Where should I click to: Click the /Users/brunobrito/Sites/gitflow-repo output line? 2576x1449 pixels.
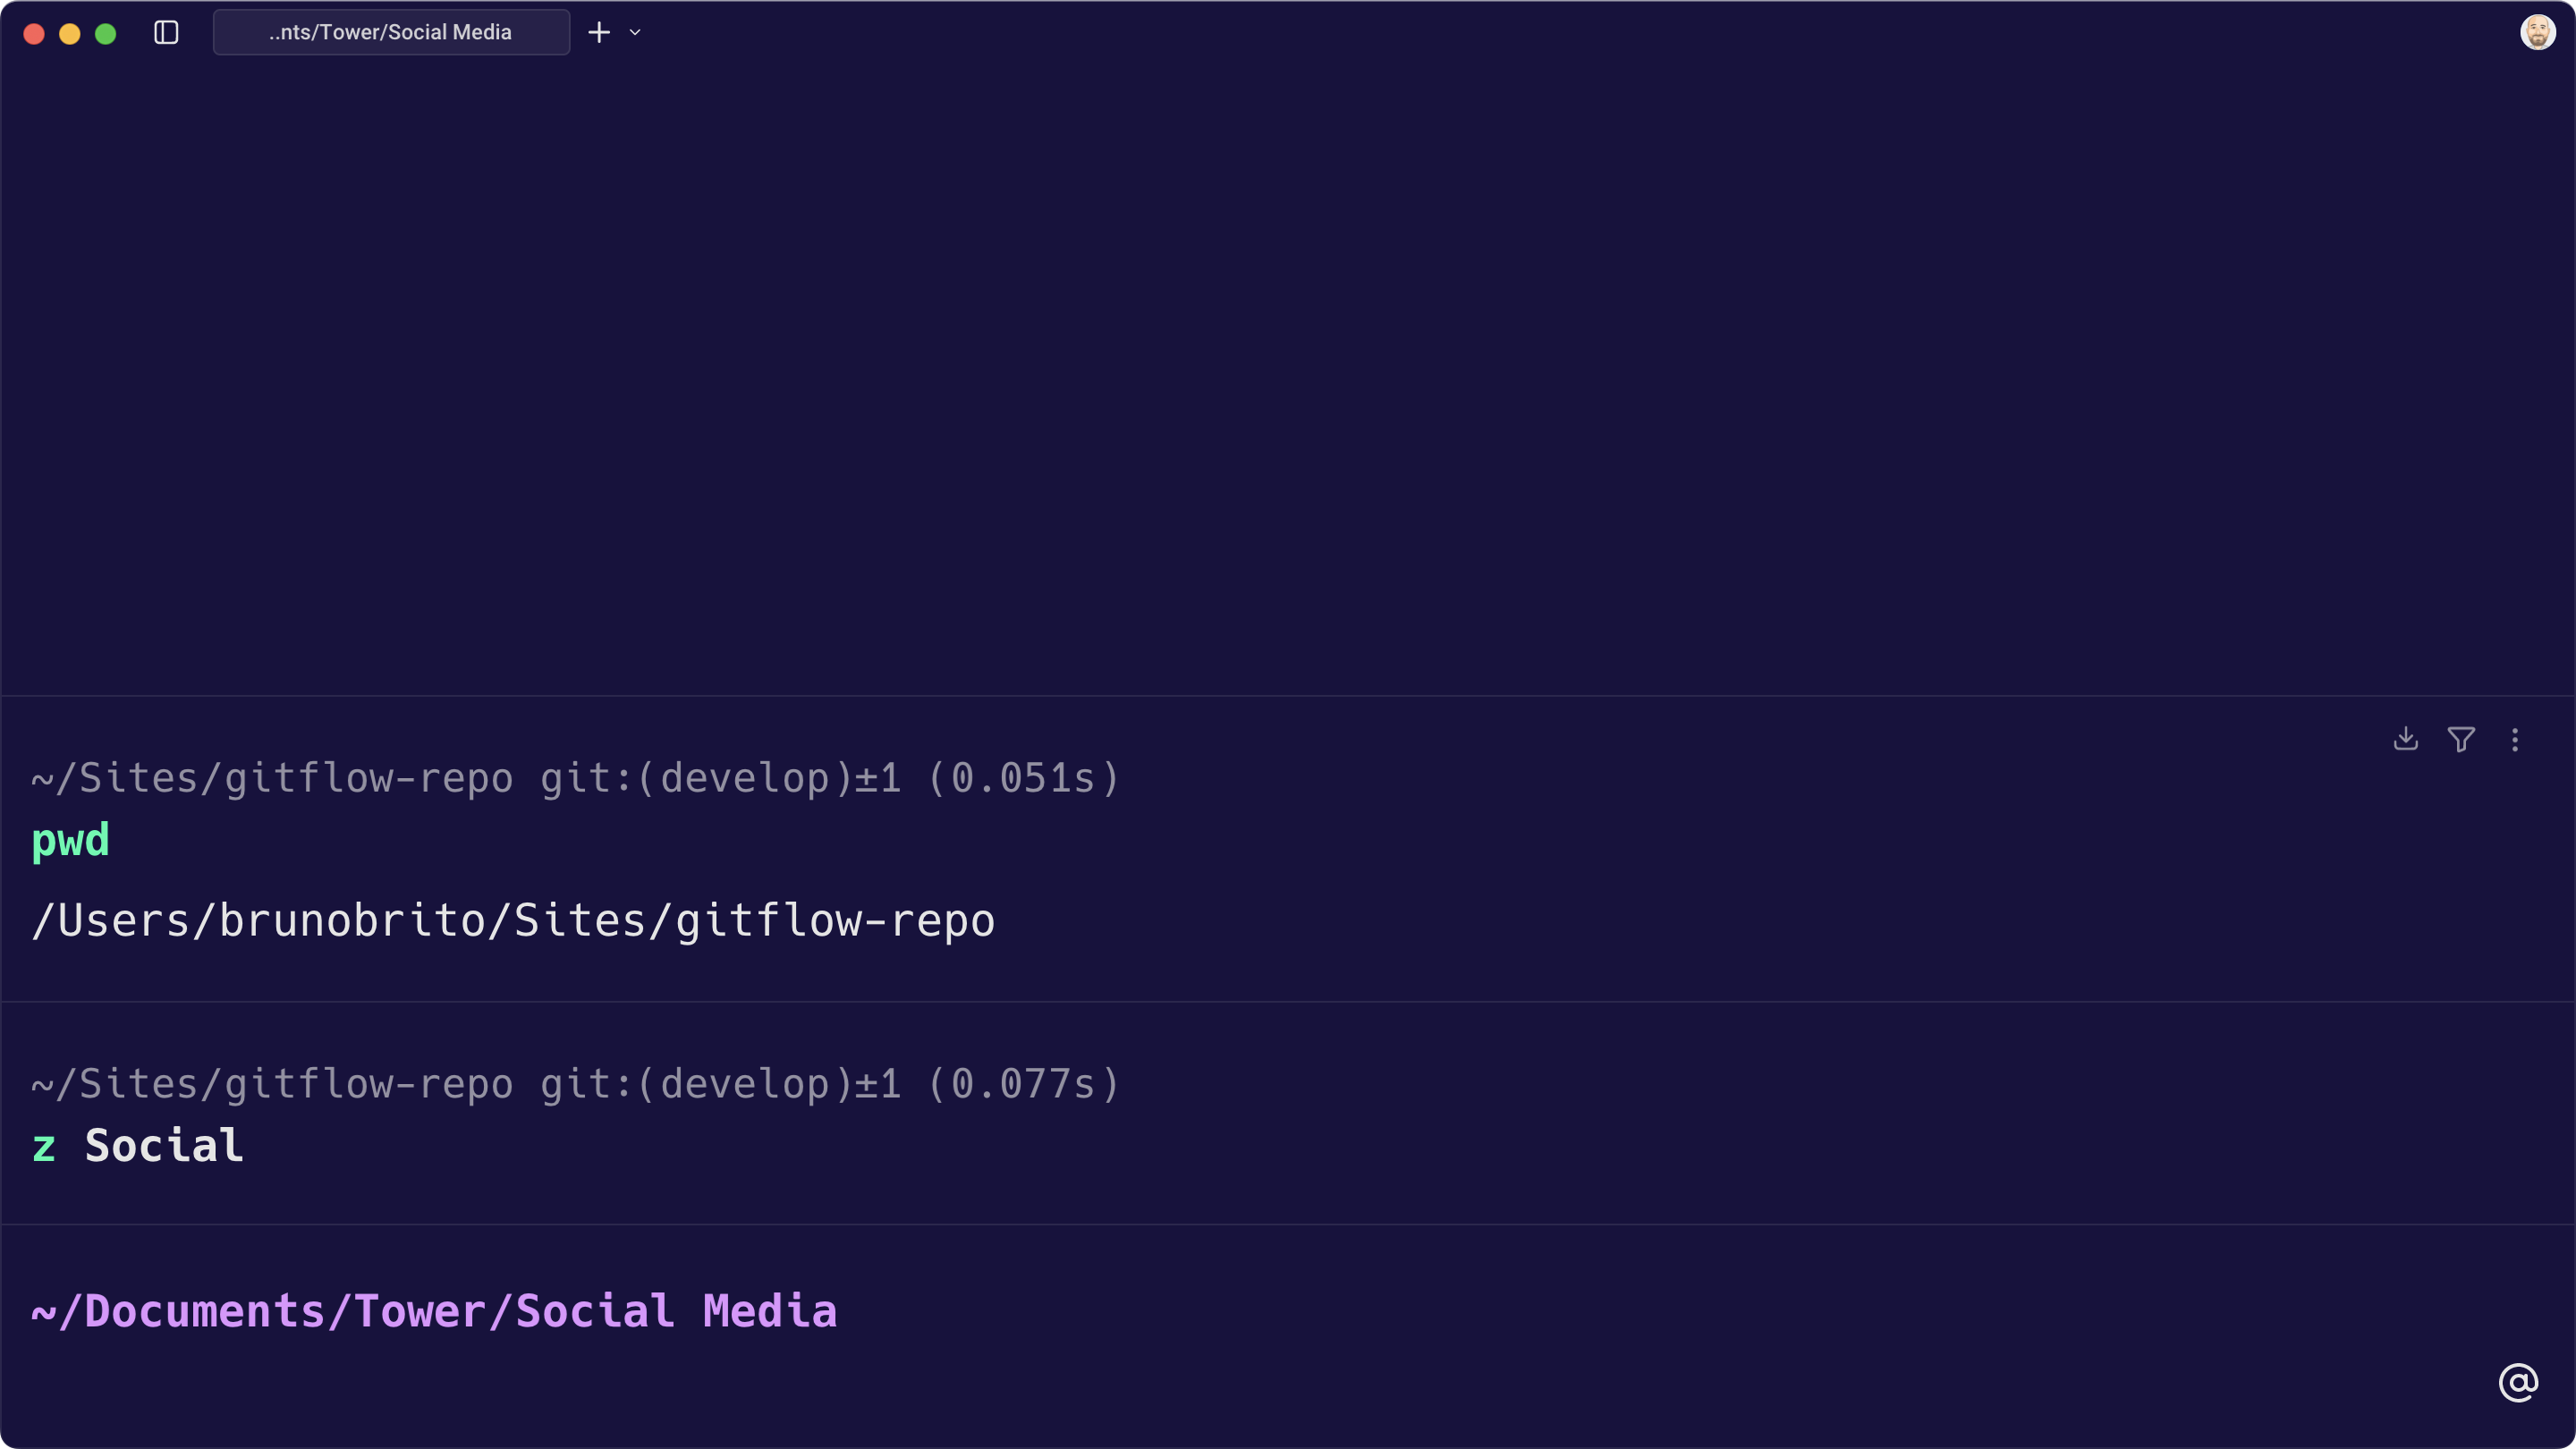click(513, 921)
